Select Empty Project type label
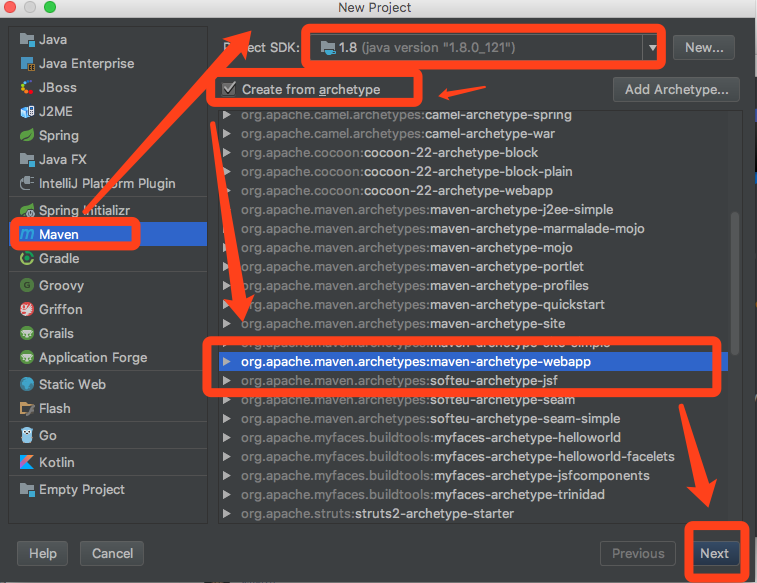The image size is (757, 583). coord(82,489)
